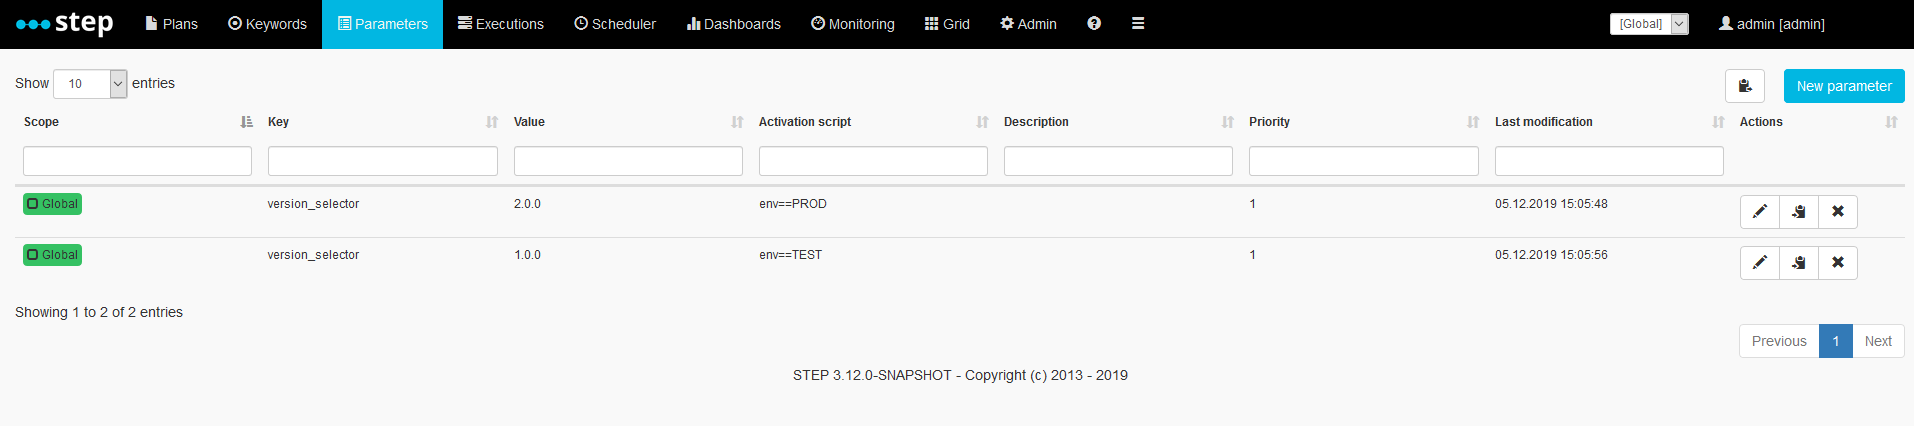Click the Global scope badge in first row
1914x426 pixels.
pyautogui.click(x=53, y=204)
